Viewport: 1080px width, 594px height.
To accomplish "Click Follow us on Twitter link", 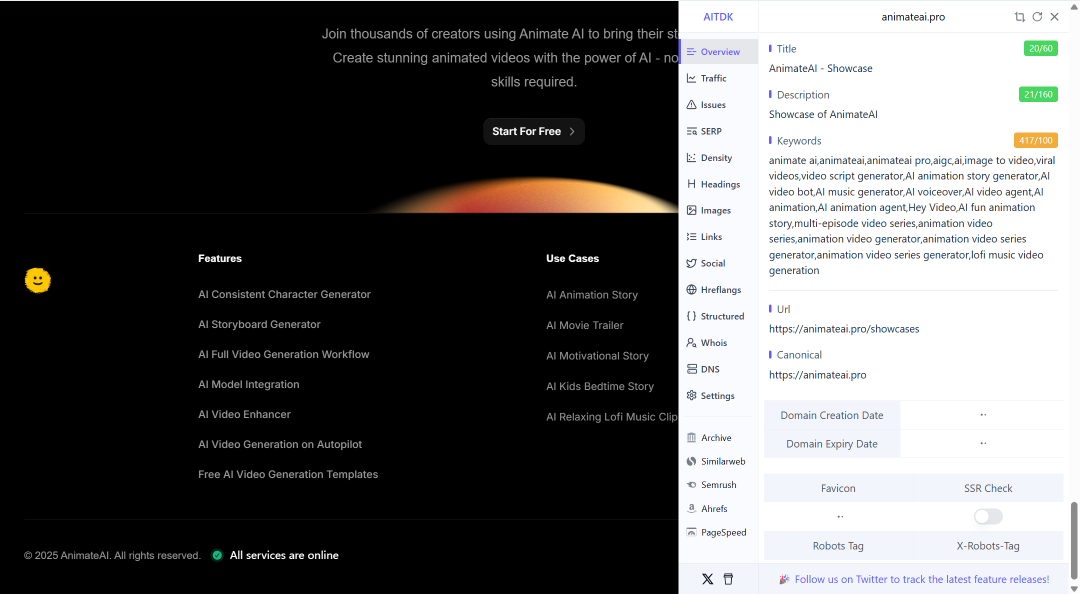I will (922, 580).
